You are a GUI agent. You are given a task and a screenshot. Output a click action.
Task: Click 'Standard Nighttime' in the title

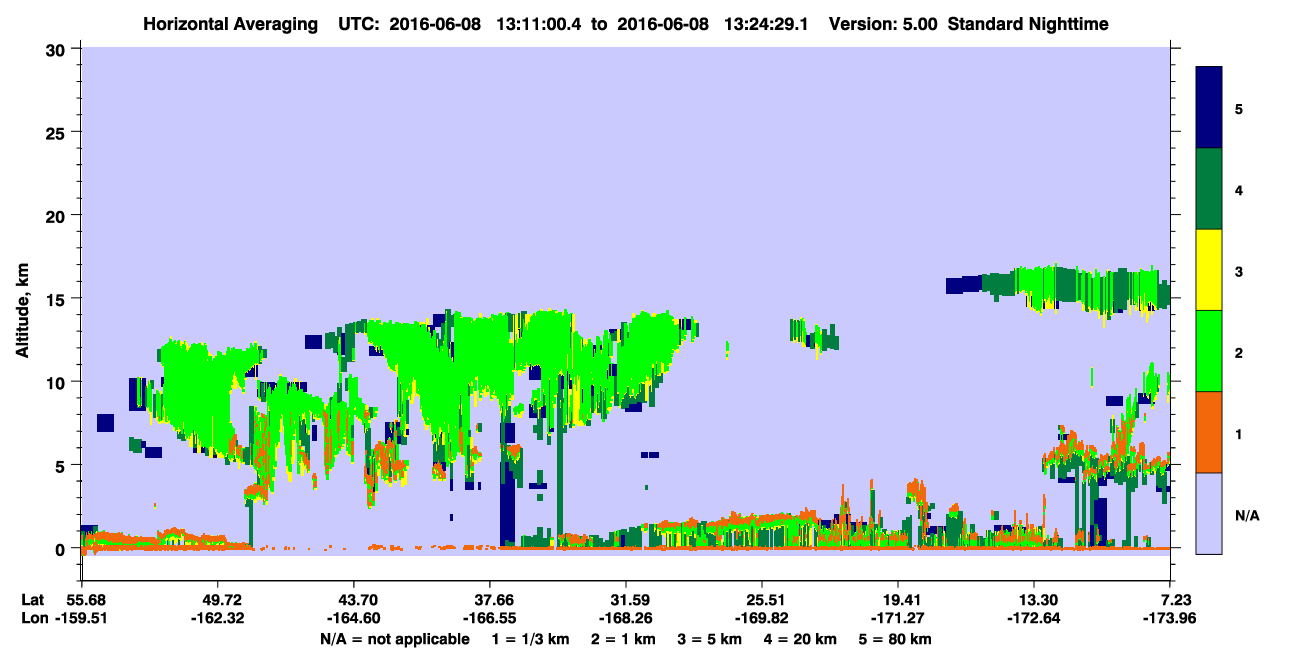(x=1028, y=24)
